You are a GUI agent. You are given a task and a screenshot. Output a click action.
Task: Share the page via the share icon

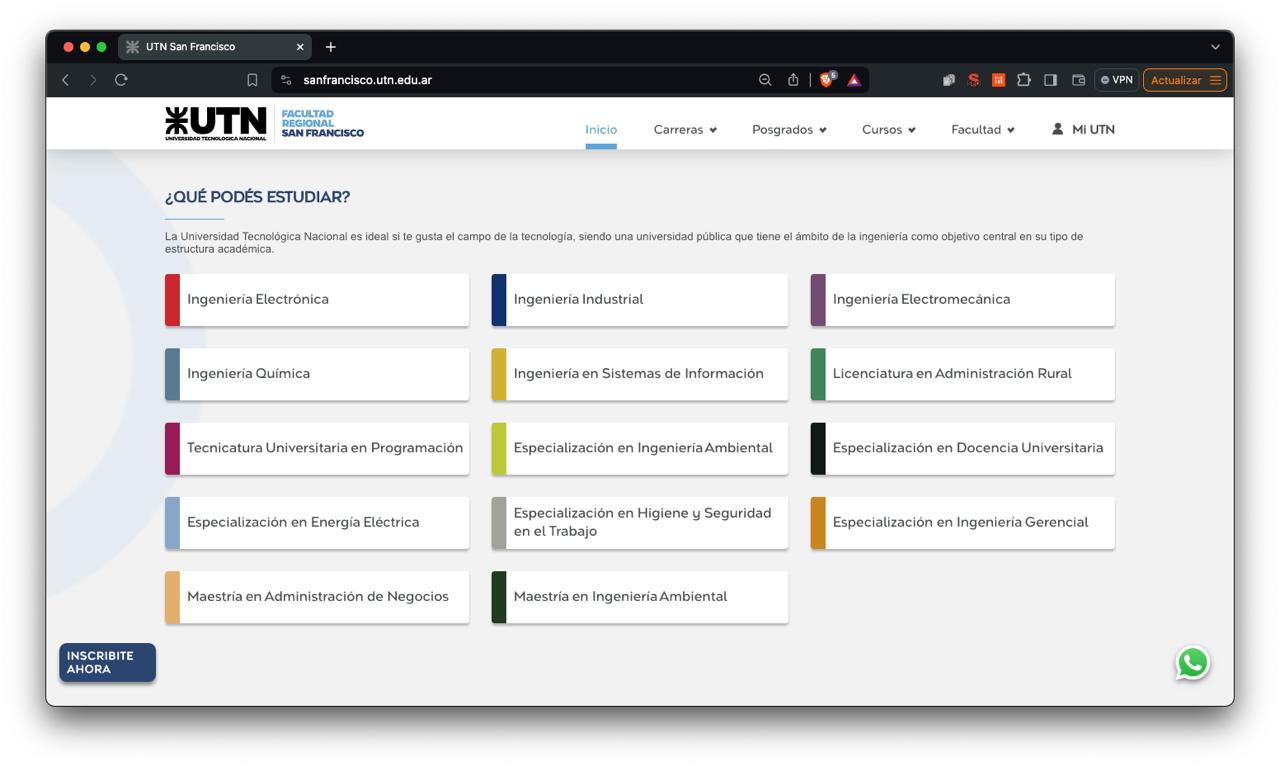[x=793, y=80]
